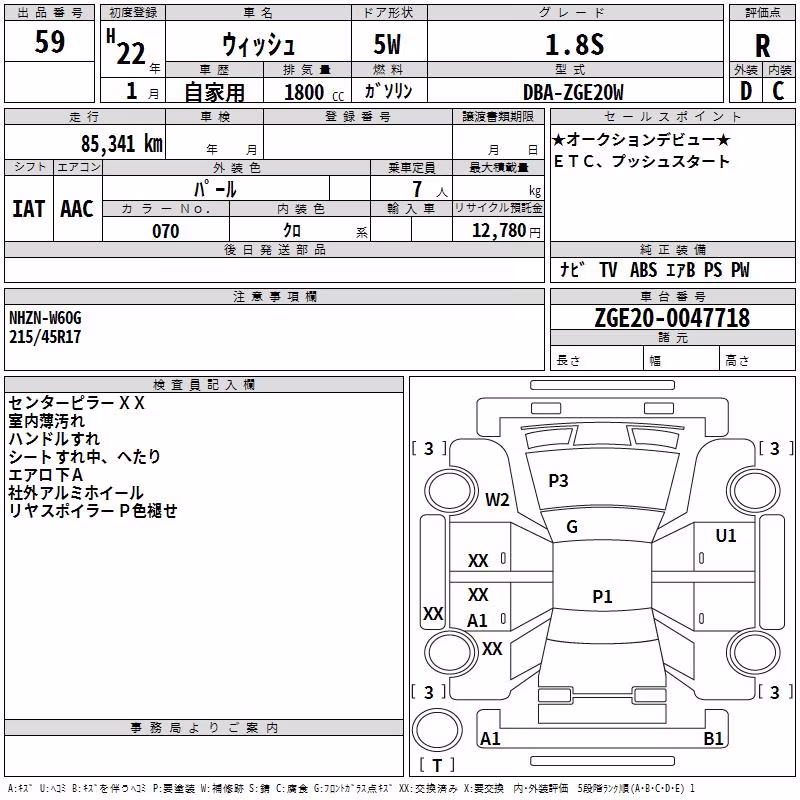Click the P1 mark on the roof
The image size is (800, 800).
(602, 596)
